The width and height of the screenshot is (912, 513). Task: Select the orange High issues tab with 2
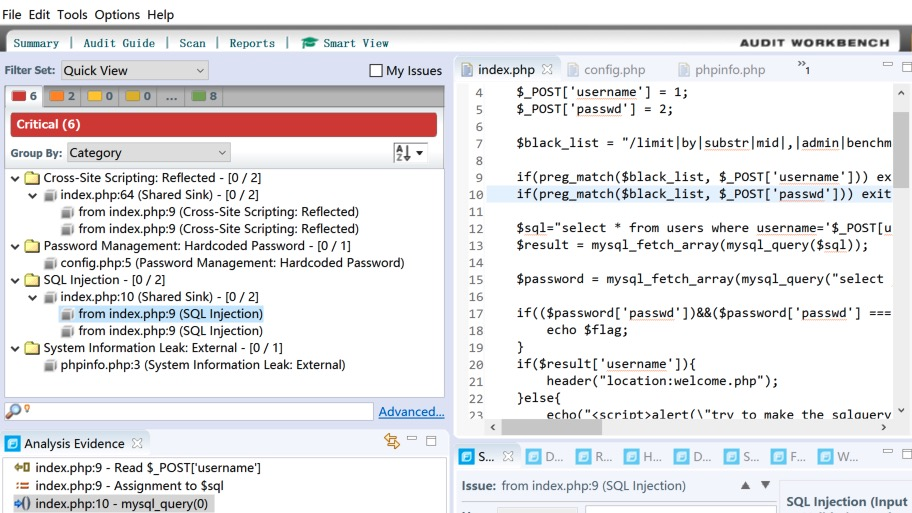tap(62, 96)
